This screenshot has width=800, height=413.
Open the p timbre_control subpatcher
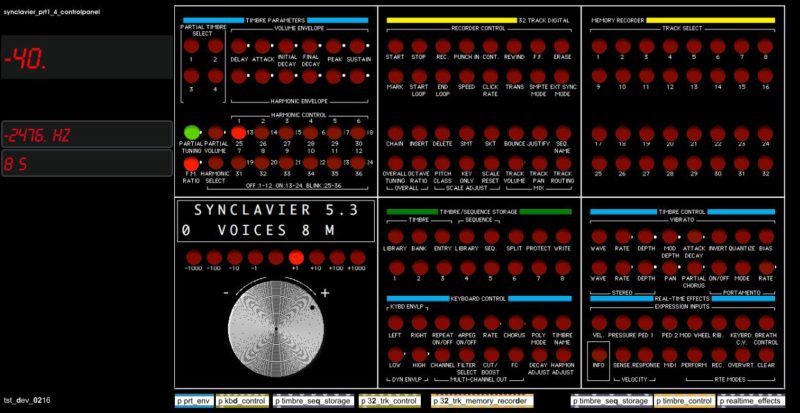pyautogui.click(x=684, y=401)
